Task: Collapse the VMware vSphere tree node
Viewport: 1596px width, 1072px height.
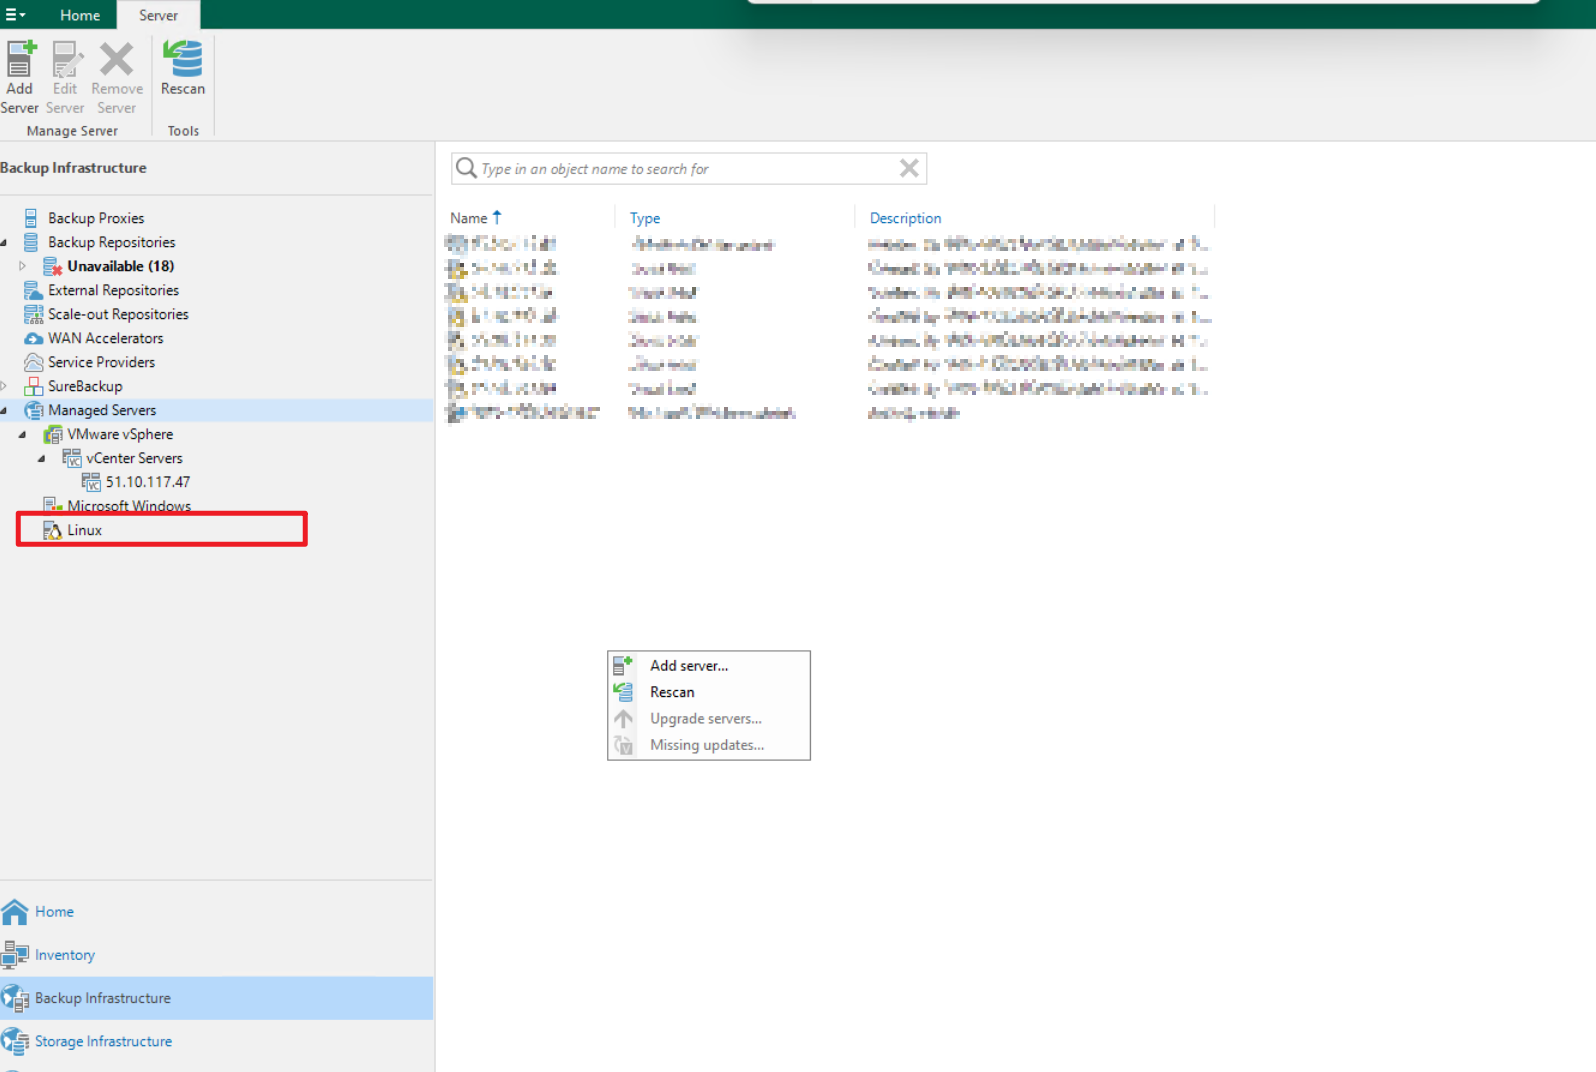Action: [22, 434]
